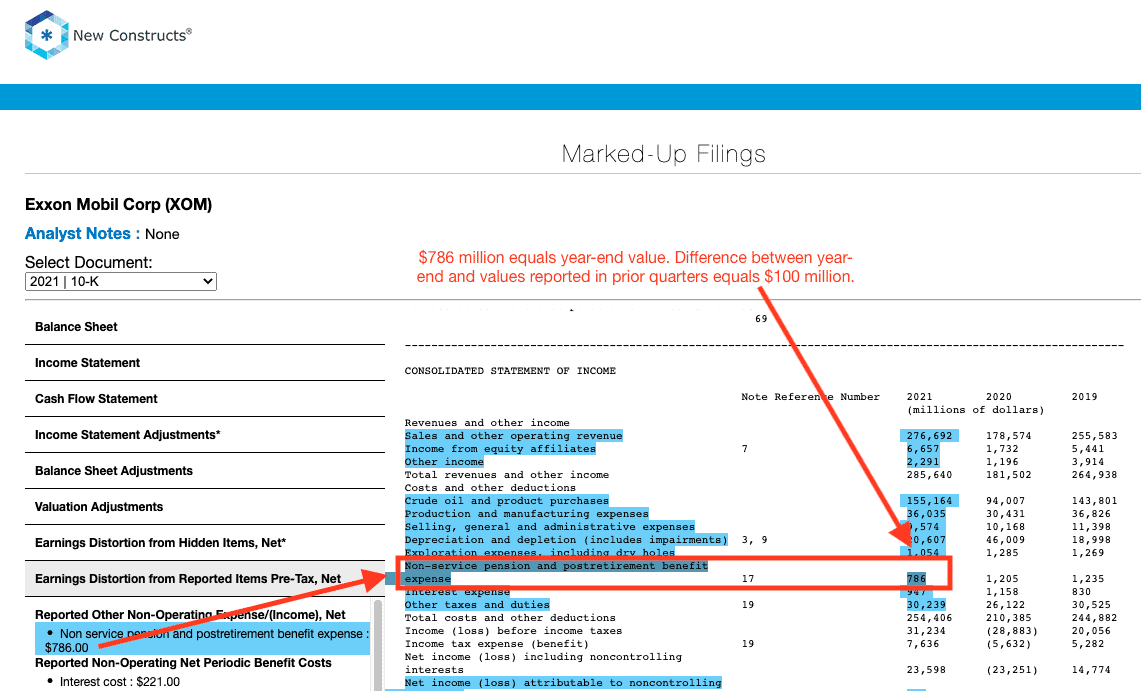Click the highlighted 786 value

click(x=916, y=579)
